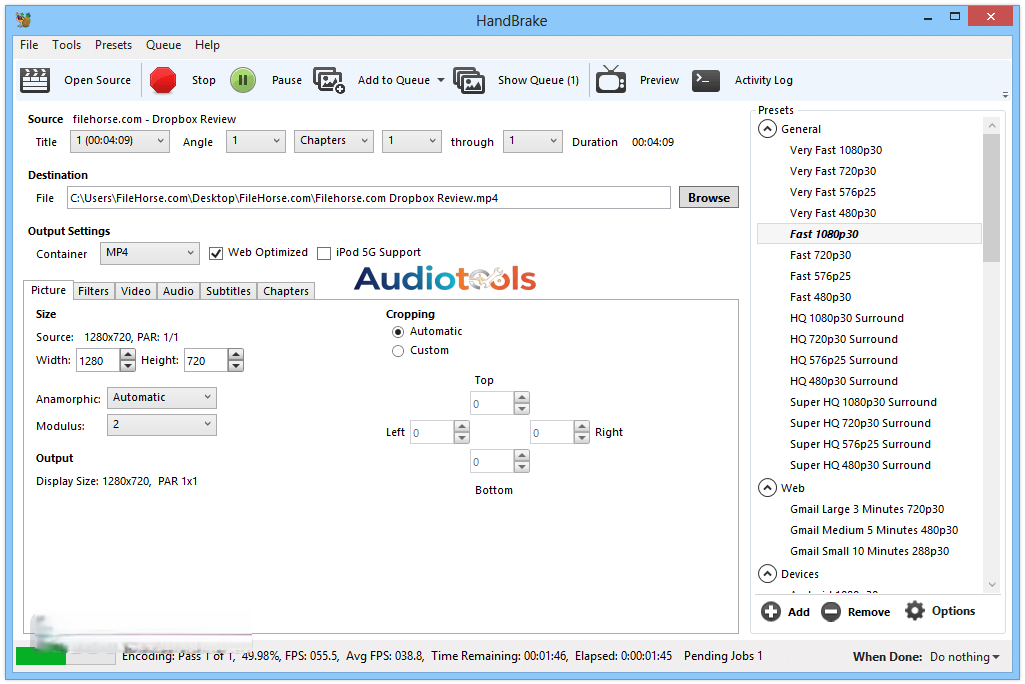Screen dimensions: 1025x684
Task: Stop the current encode
Action: coord(186,80)
